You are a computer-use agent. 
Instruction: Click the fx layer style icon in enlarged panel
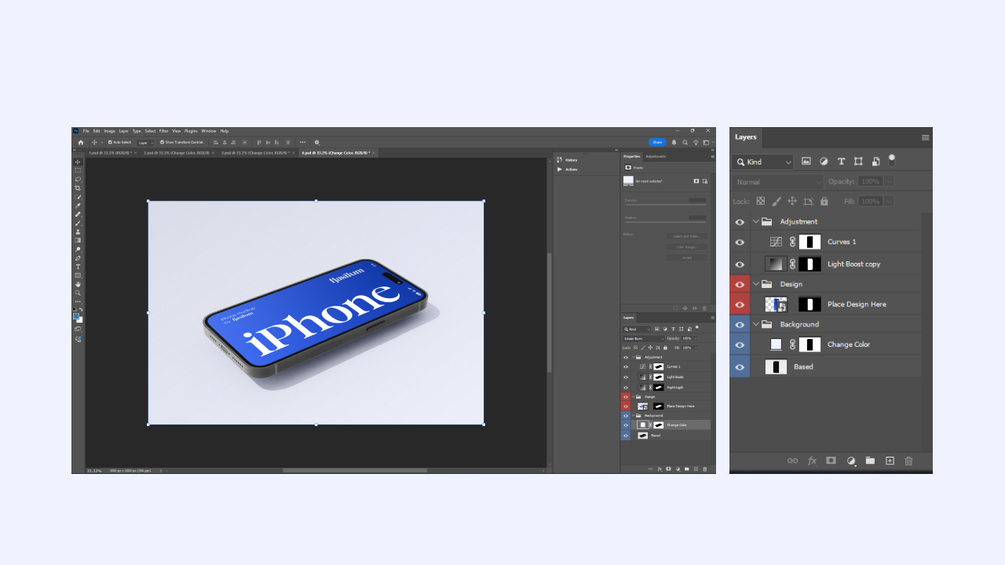812,461
